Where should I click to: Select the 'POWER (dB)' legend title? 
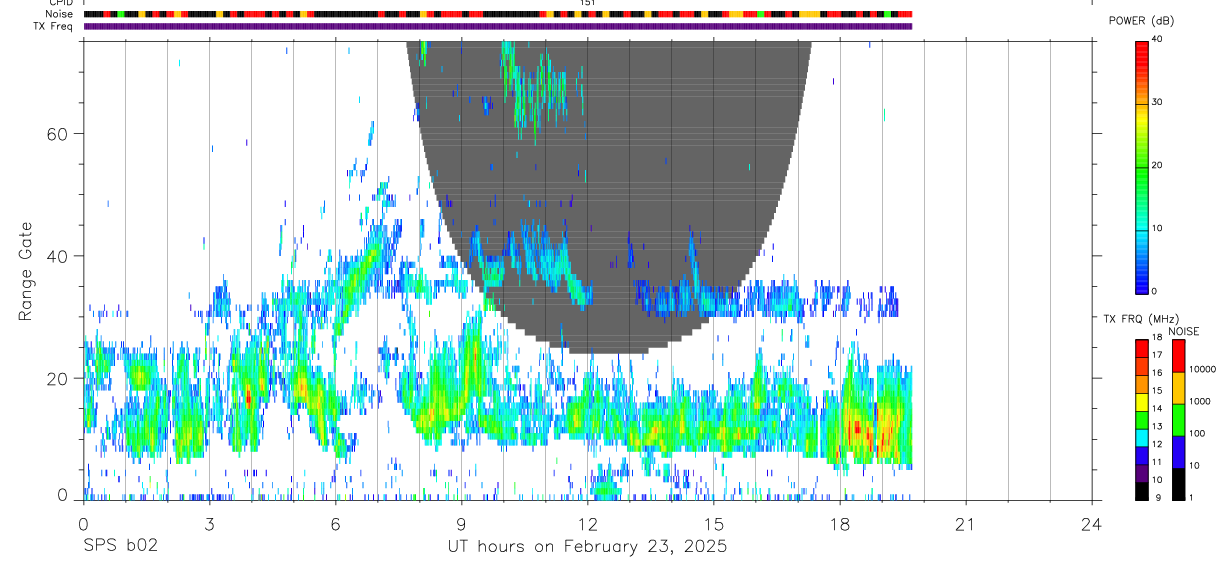click(1141, 21)
